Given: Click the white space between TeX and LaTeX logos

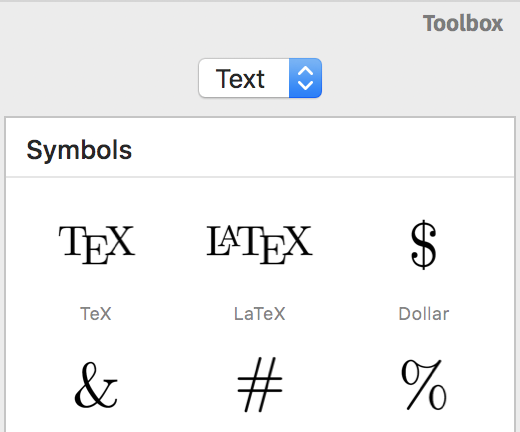Looking at the screenshot, I should (x=171, y=245).
